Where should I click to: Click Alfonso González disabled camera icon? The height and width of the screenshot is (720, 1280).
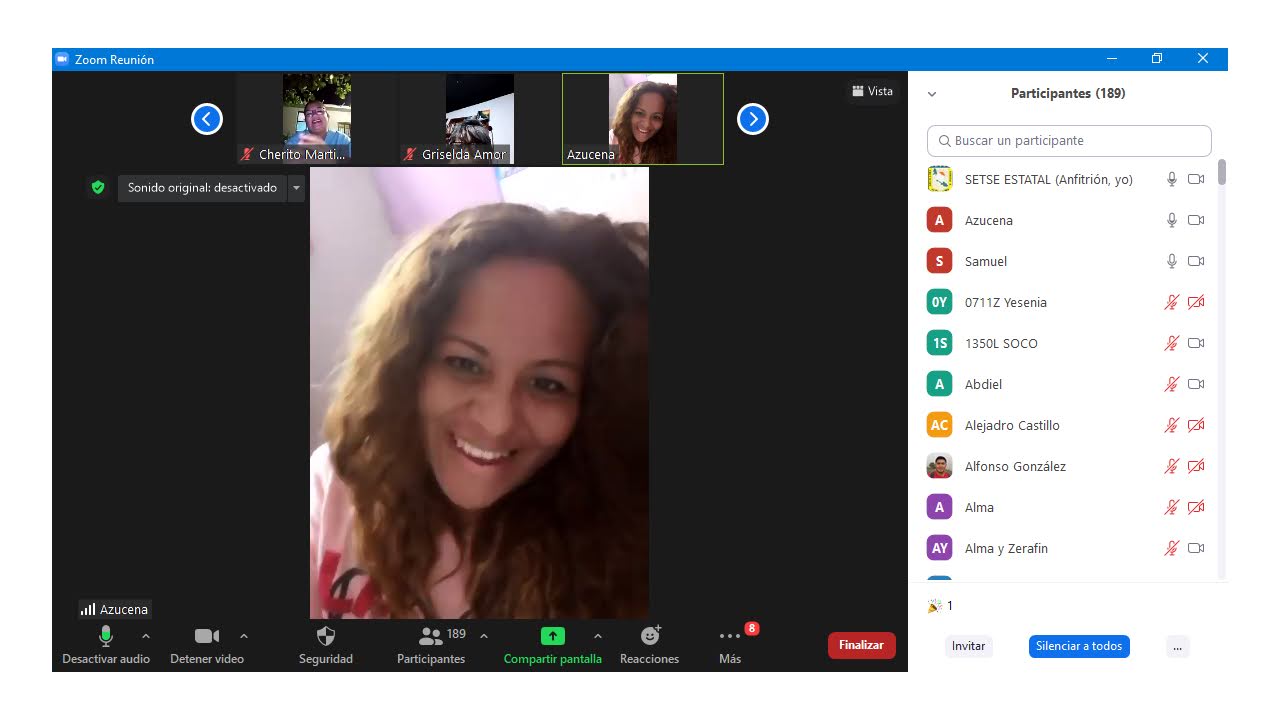point(1196,467)
